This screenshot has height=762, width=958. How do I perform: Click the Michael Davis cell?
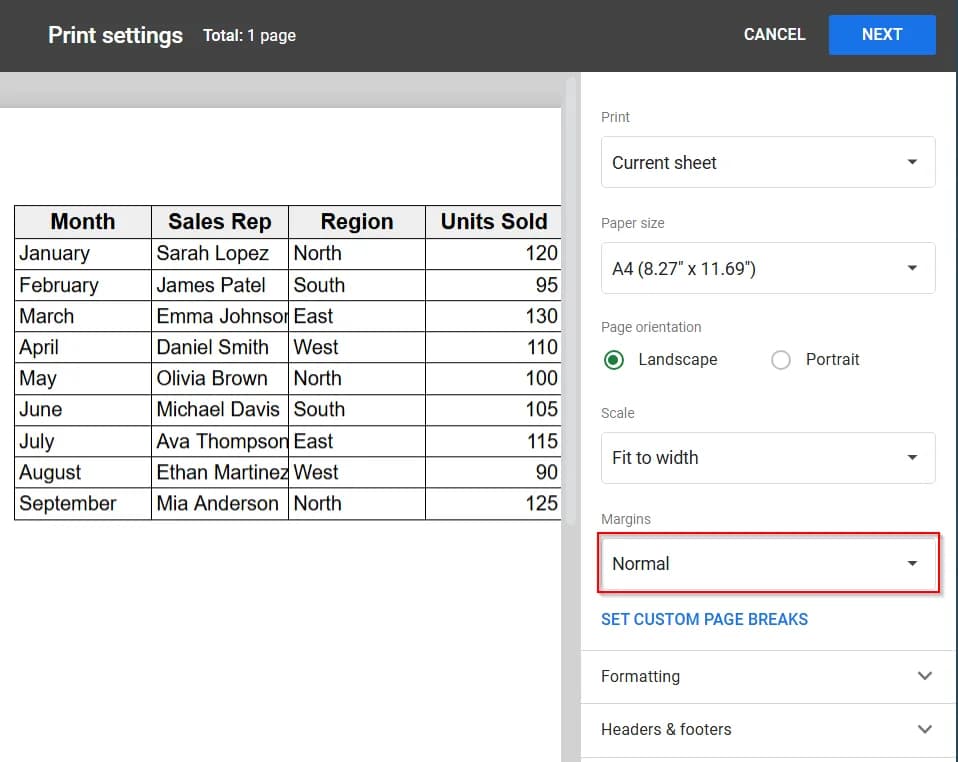point(219,409)
